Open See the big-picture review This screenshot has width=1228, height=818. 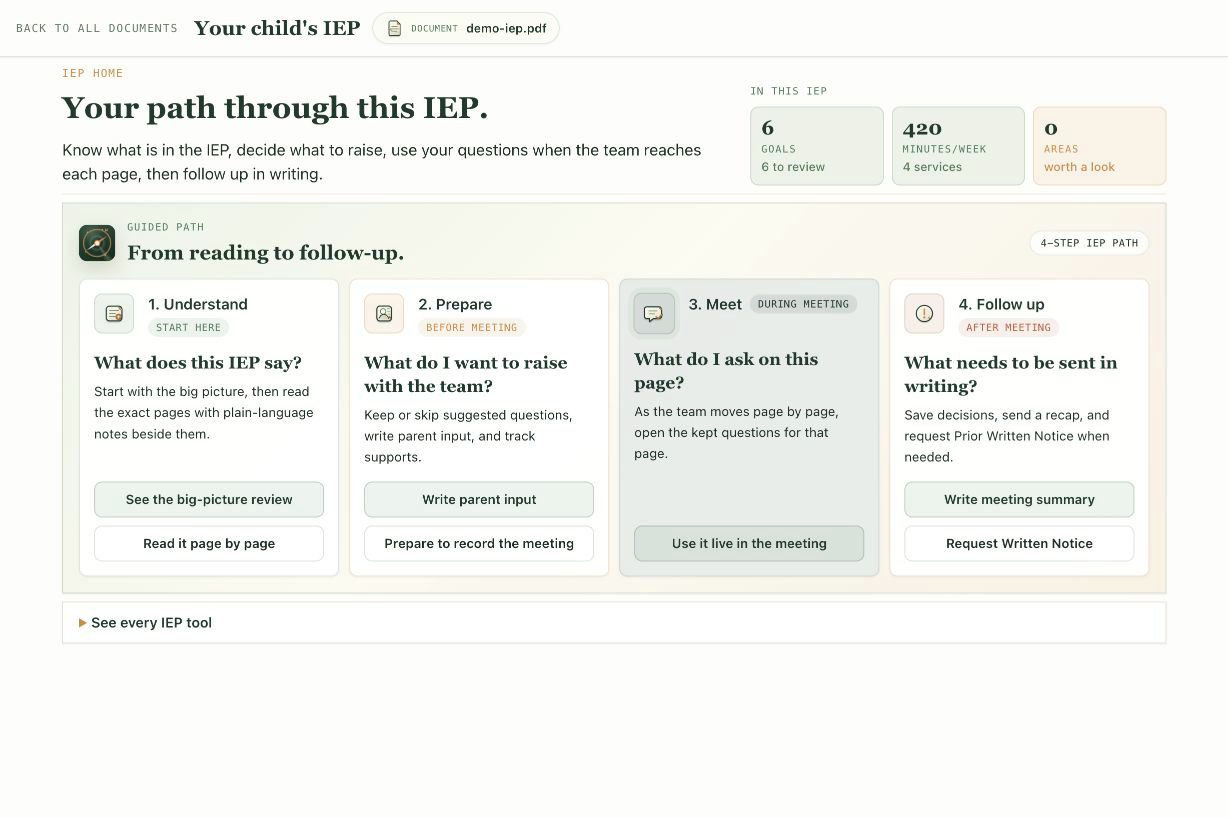click(209, 499)
